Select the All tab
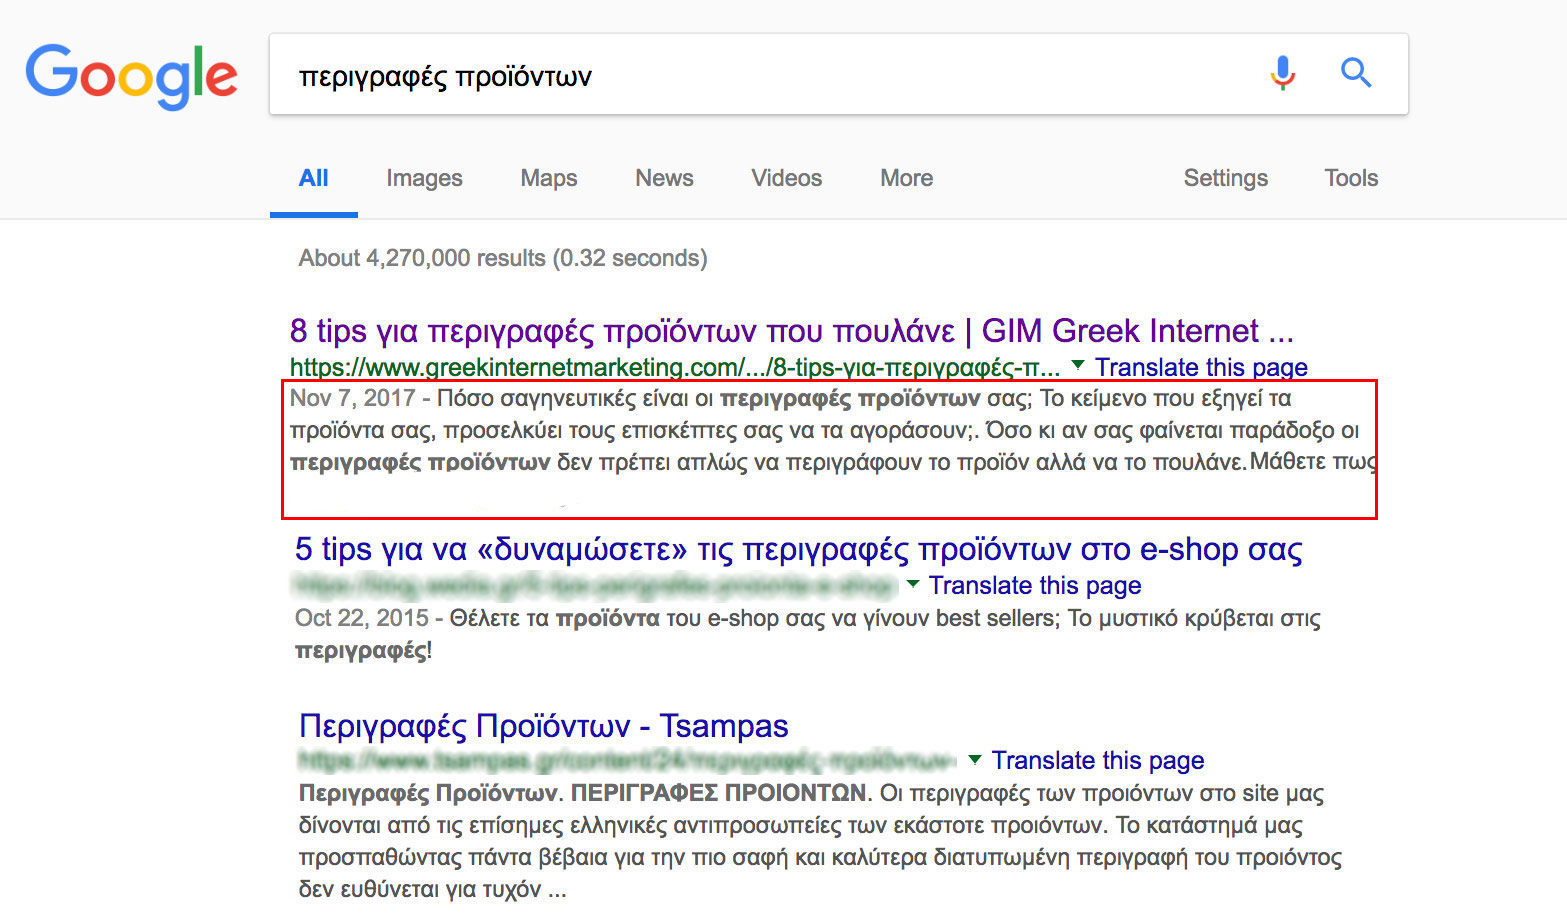Screen dimensions: 1567x923 tap(314, 178)
